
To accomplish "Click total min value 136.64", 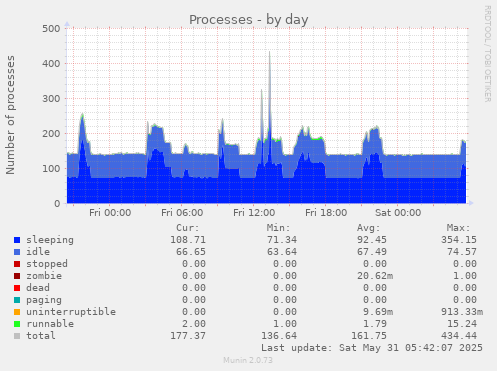I will pyautogui.click(x=279, y=336).
